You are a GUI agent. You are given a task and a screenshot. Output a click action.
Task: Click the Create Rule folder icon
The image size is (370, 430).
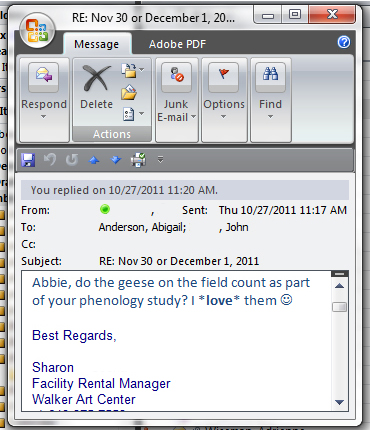point(129,92)
